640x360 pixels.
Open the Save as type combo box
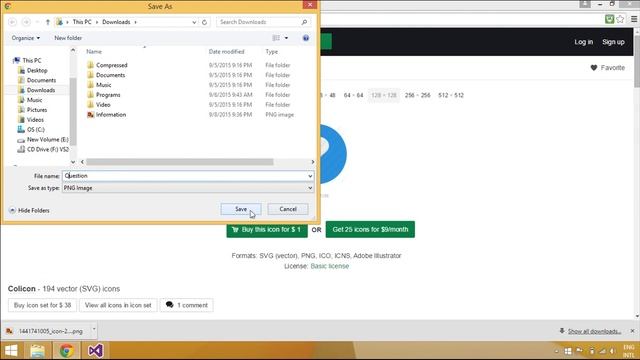click(188, 188)
